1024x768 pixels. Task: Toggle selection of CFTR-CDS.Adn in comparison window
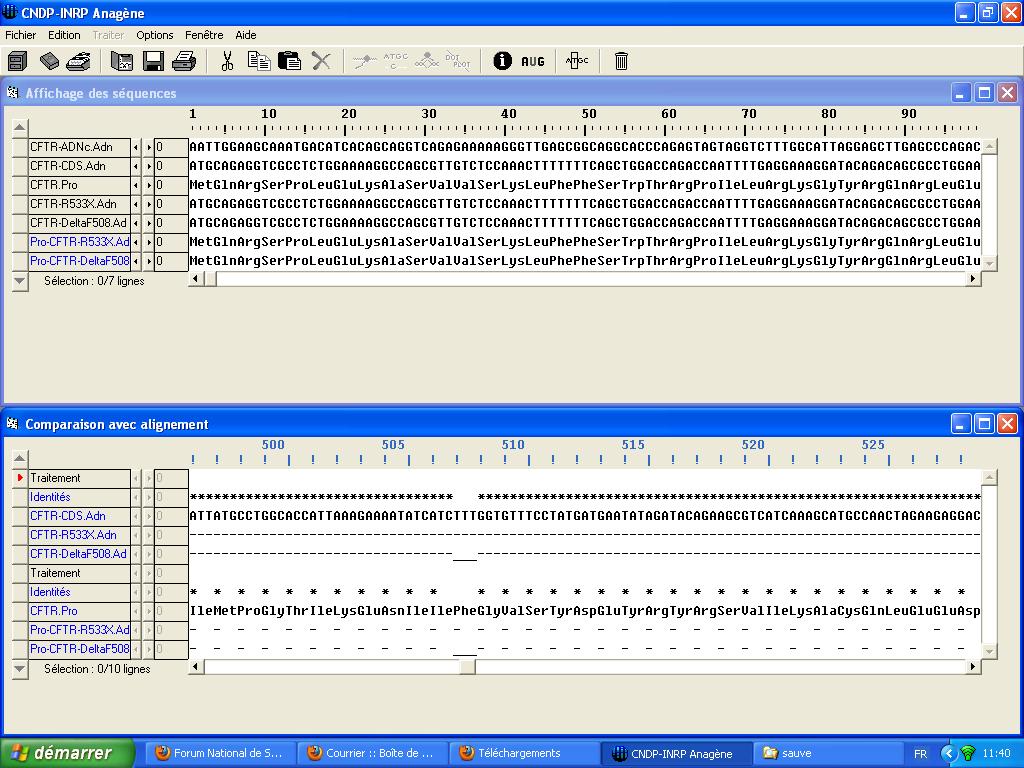tap(21, 516)
